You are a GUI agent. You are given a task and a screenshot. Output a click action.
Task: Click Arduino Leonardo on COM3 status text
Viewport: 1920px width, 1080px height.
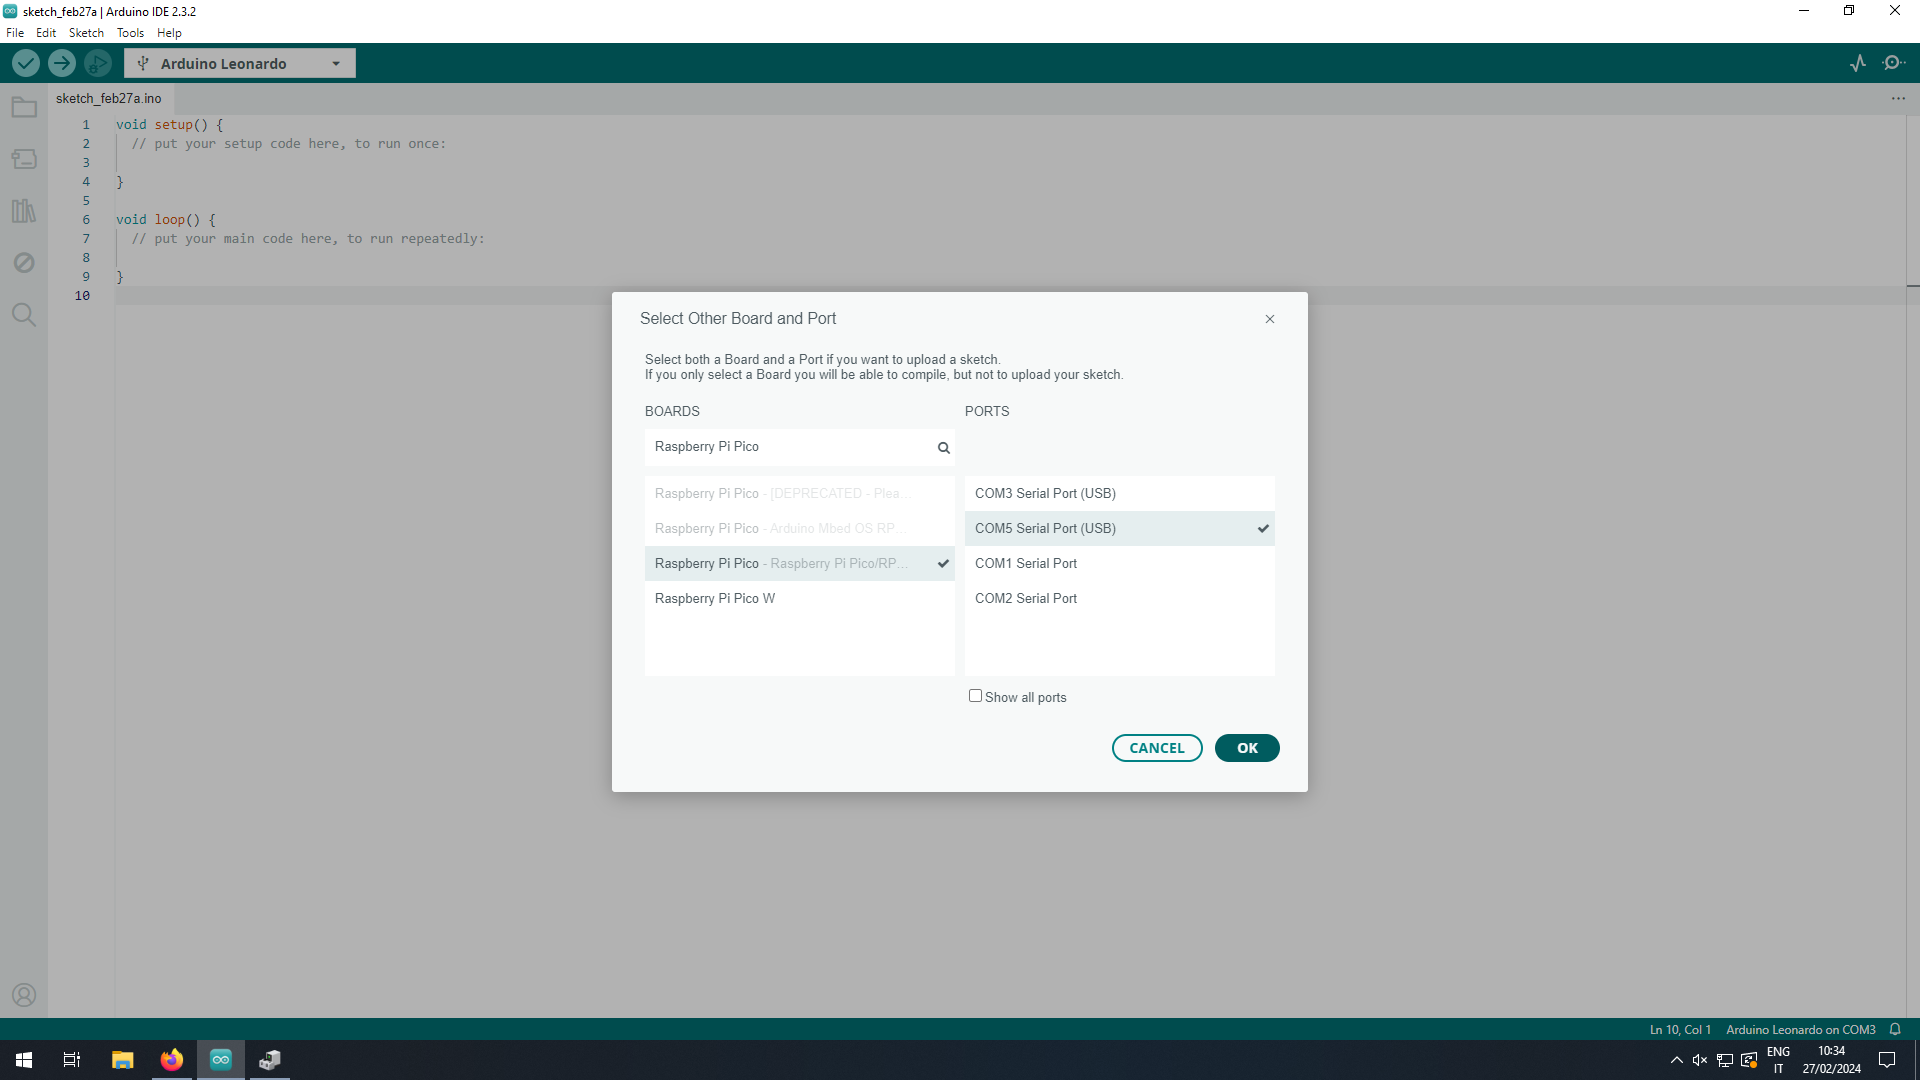pyautogui.click(x=1800, y=1029)
